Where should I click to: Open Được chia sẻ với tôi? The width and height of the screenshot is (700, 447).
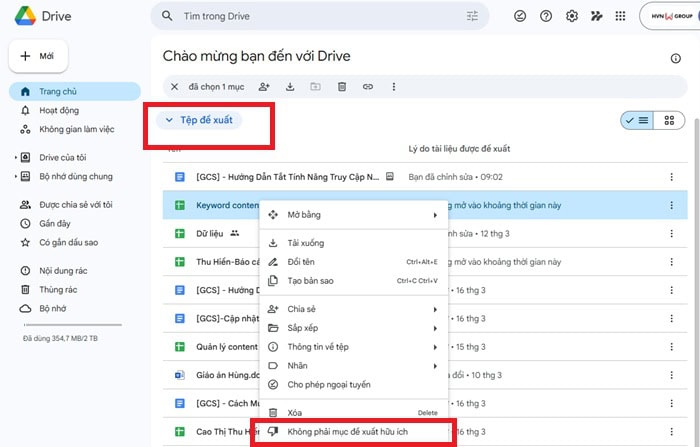point(75,204)
